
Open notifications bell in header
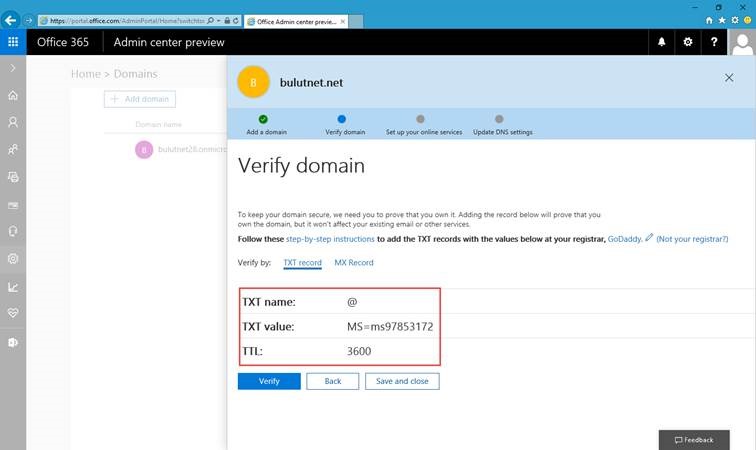click(662, 42)
